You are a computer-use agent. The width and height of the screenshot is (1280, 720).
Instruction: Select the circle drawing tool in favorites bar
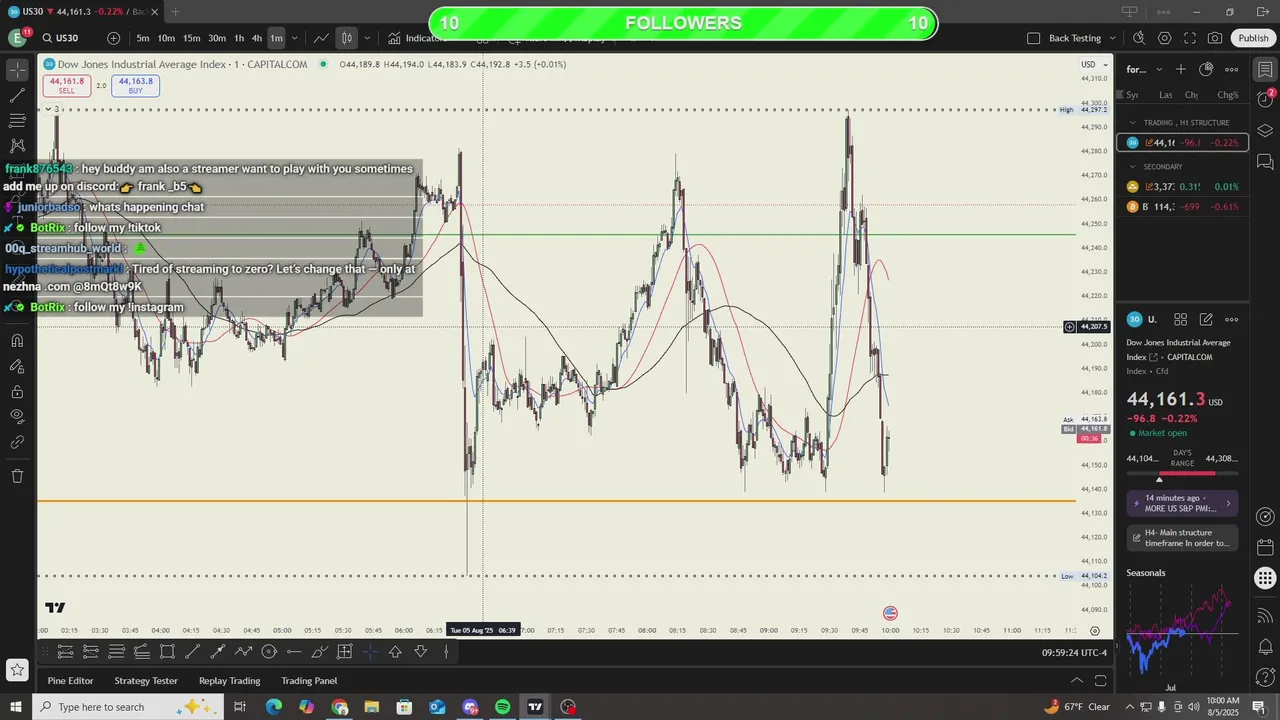269,652
